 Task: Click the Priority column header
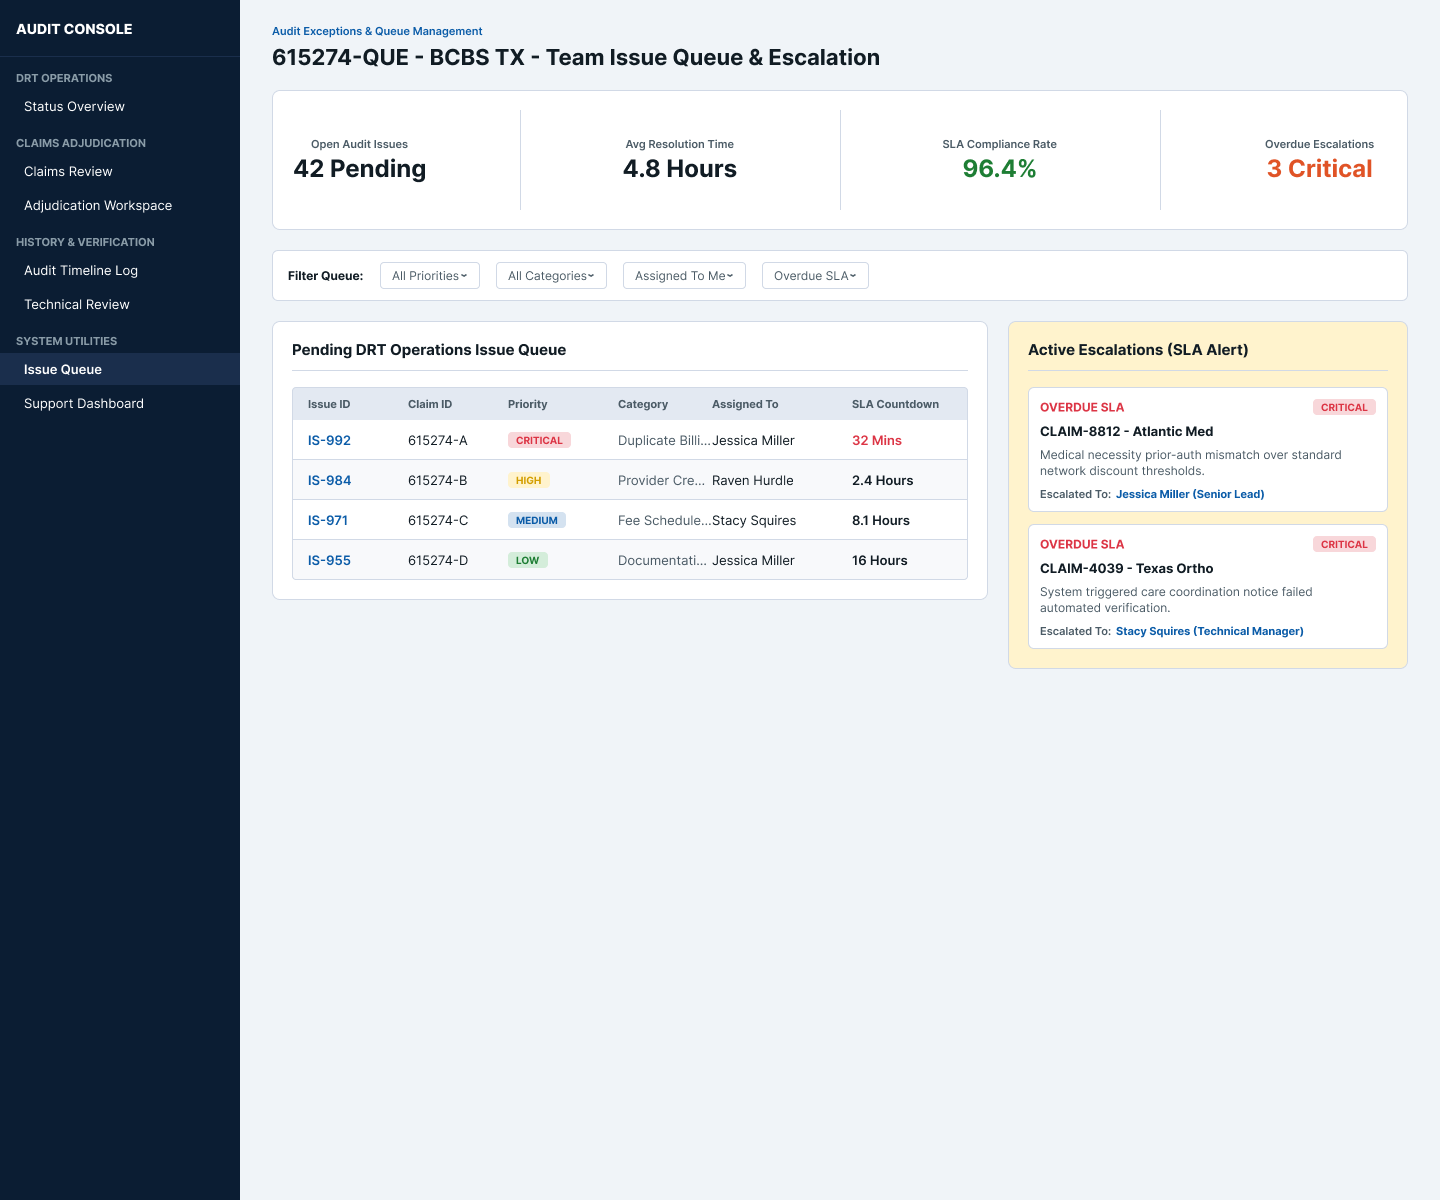coord(528,404)
